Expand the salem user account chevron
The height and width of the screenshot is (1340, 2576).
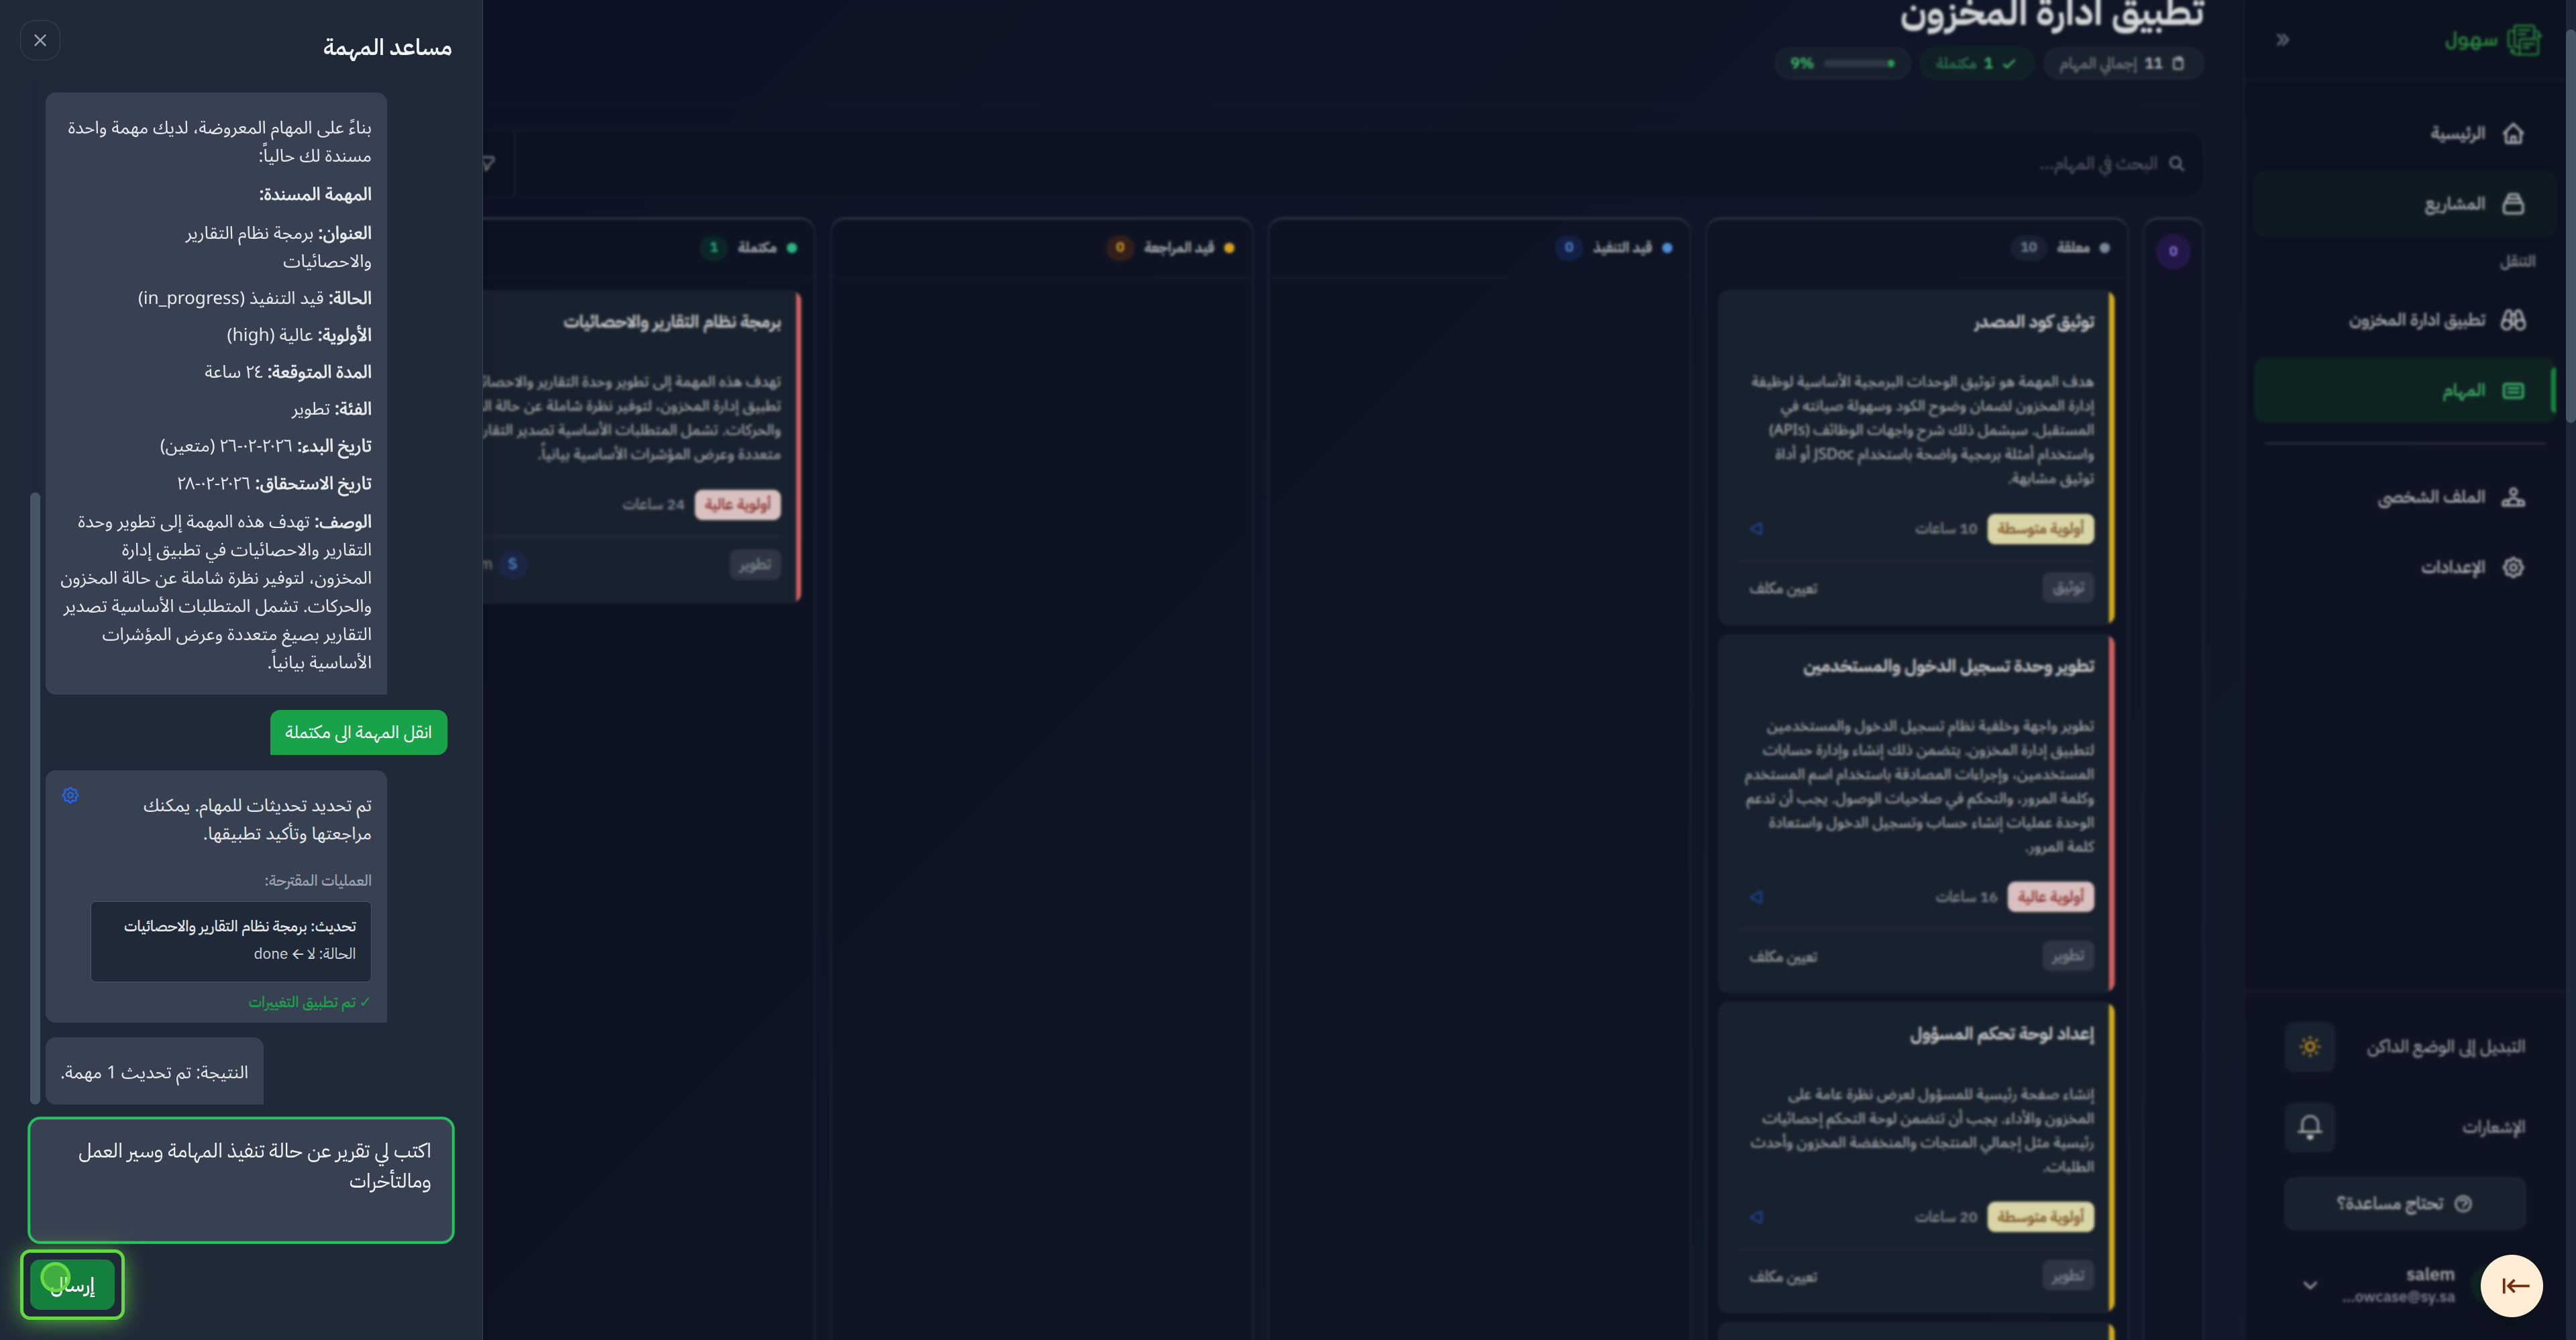(x=2310, y=1285)
